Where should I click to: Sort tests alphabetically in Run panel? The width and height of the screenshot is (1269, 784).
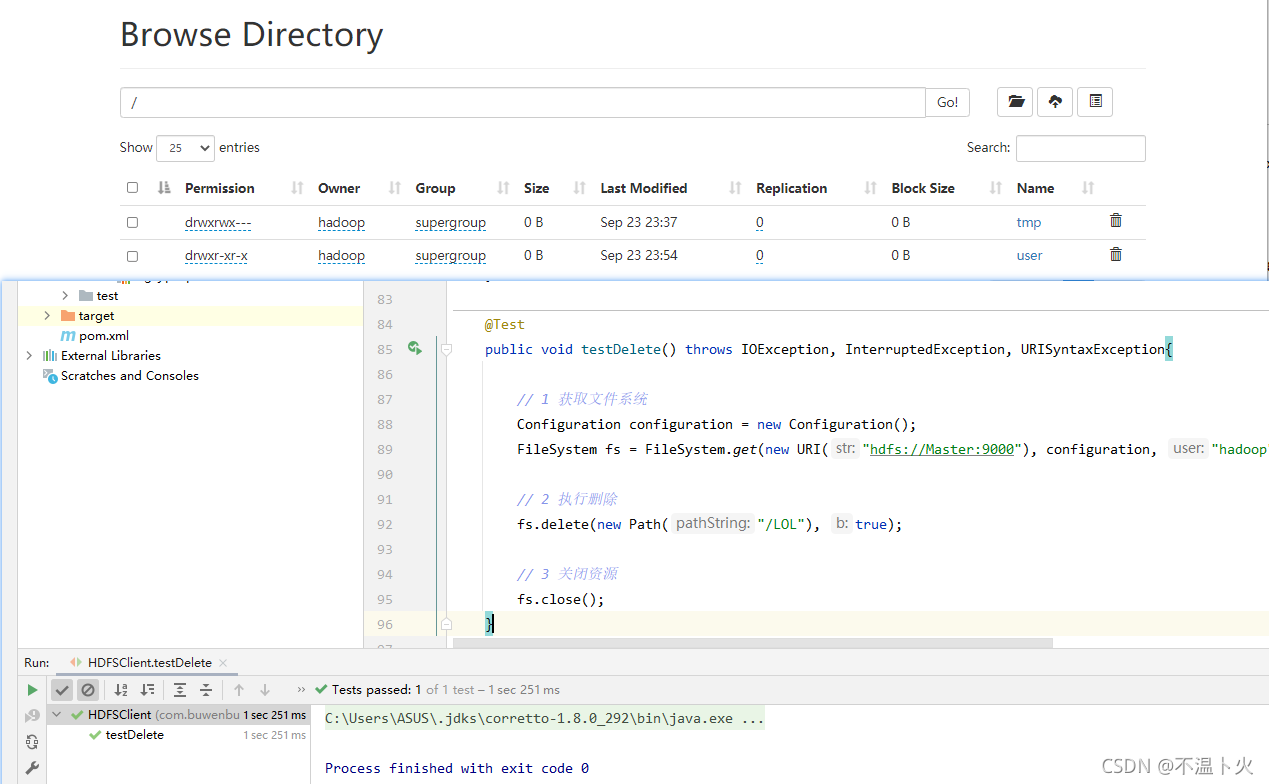click(121, 690)
